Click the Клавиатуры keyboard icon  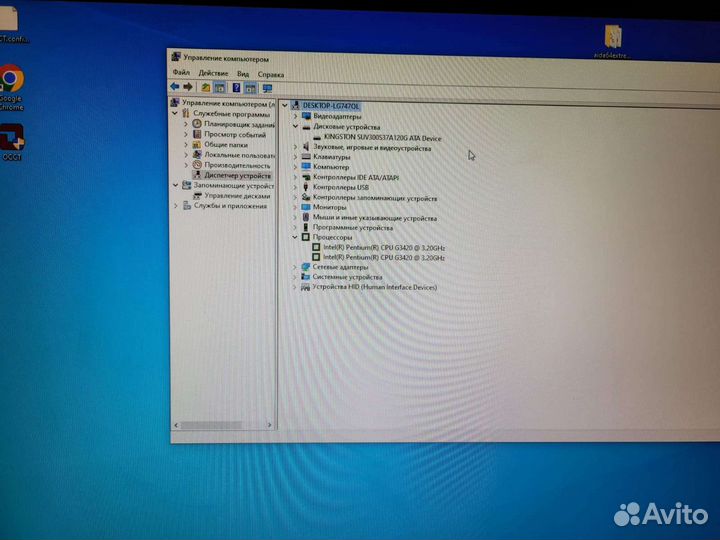[306, 157]
